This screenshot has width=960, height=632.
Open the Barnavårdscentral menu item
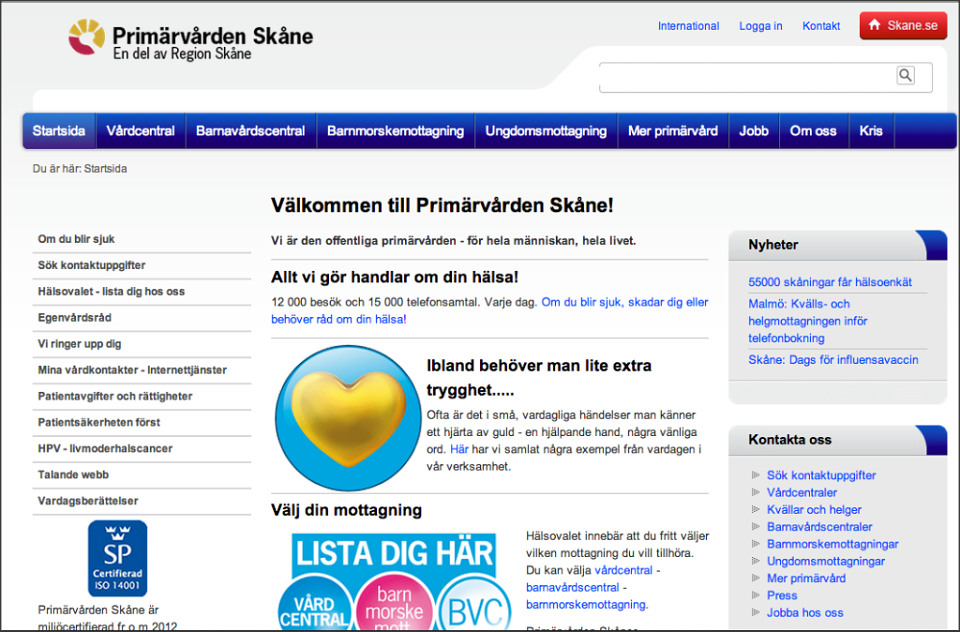pos(250,130)
